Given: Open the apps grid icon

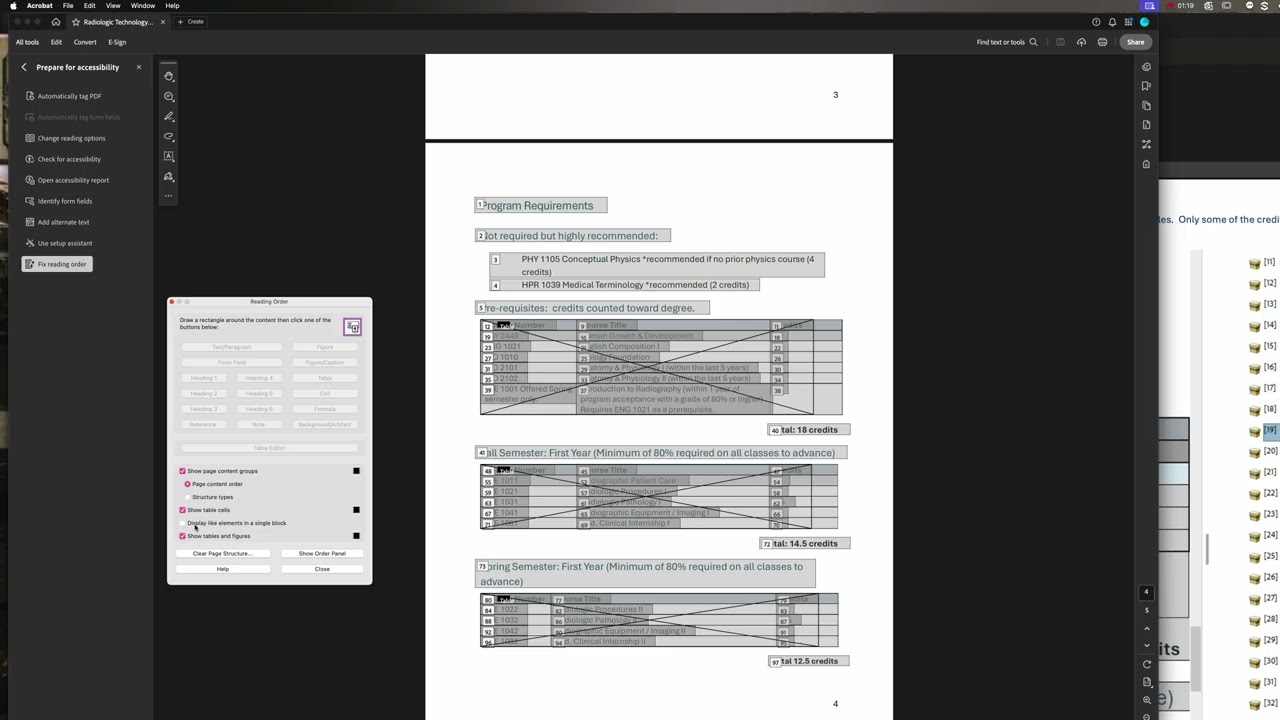Looking at the screenshot, I should [x=1128, y=22].
